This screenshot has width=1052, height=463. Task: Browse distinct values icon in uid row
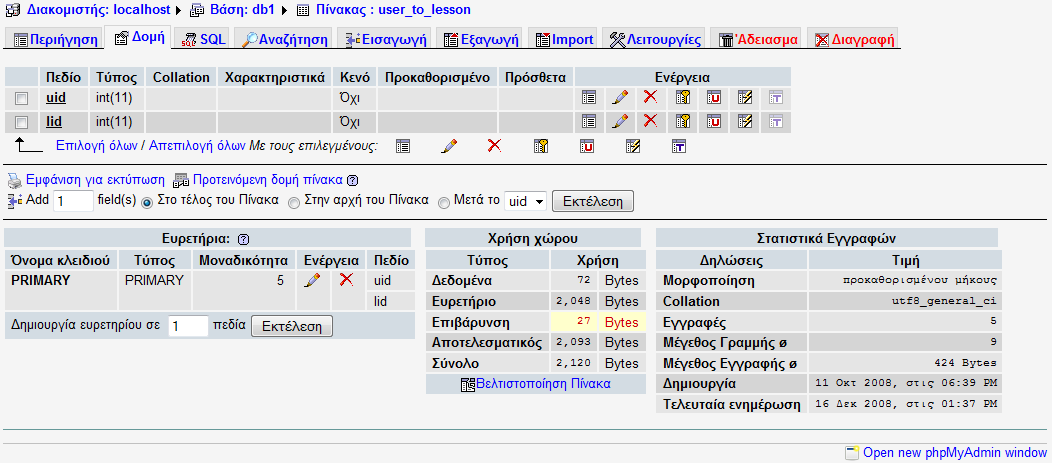pyautogui.click(x=588, y=98)
